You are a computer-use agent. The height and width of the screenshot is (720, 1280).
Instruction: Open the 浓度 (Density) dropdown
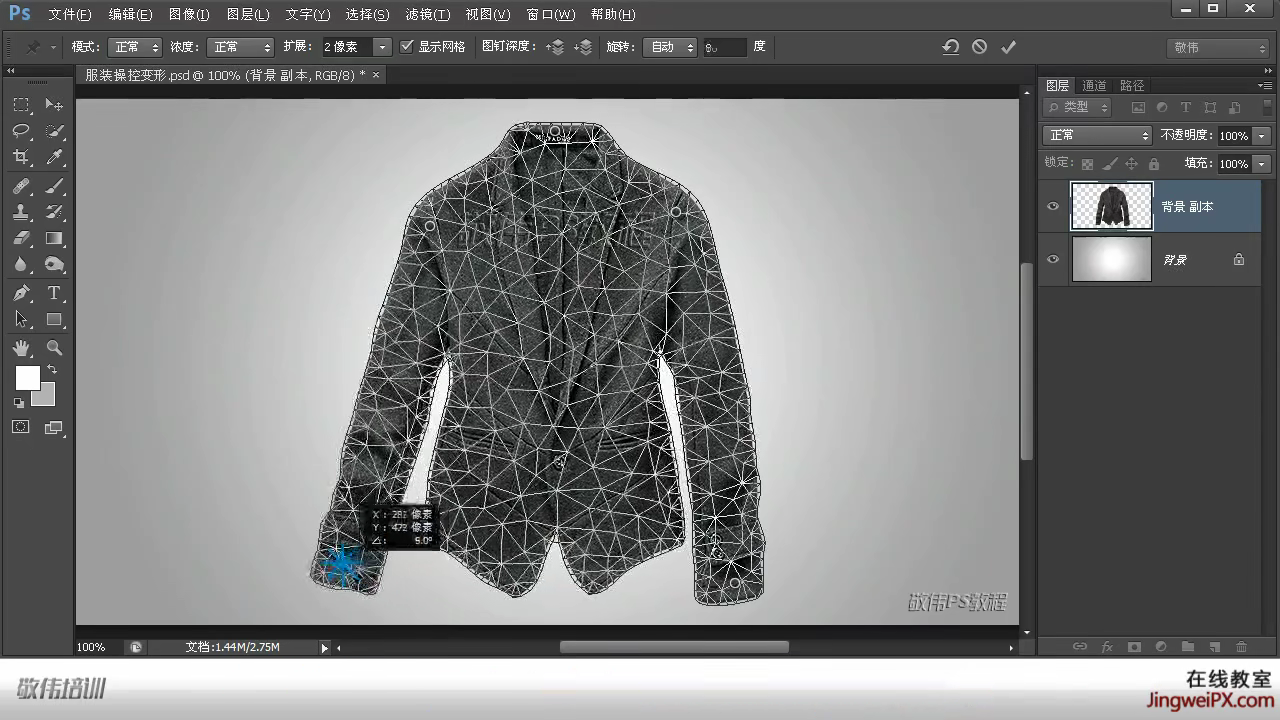tap(240, 47)
